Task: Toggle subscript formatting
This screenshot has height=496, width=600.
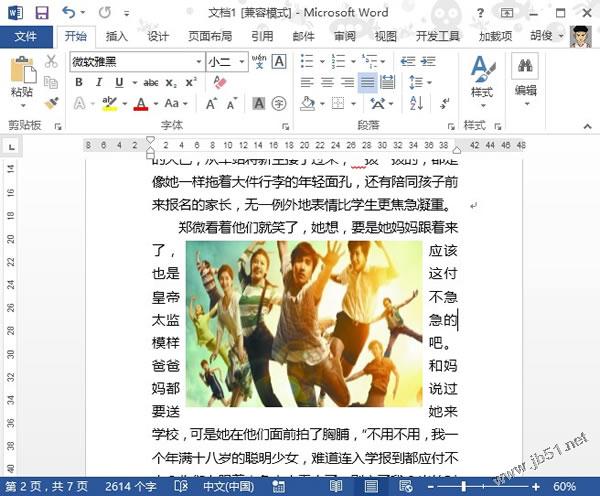Action: point(171,83)
